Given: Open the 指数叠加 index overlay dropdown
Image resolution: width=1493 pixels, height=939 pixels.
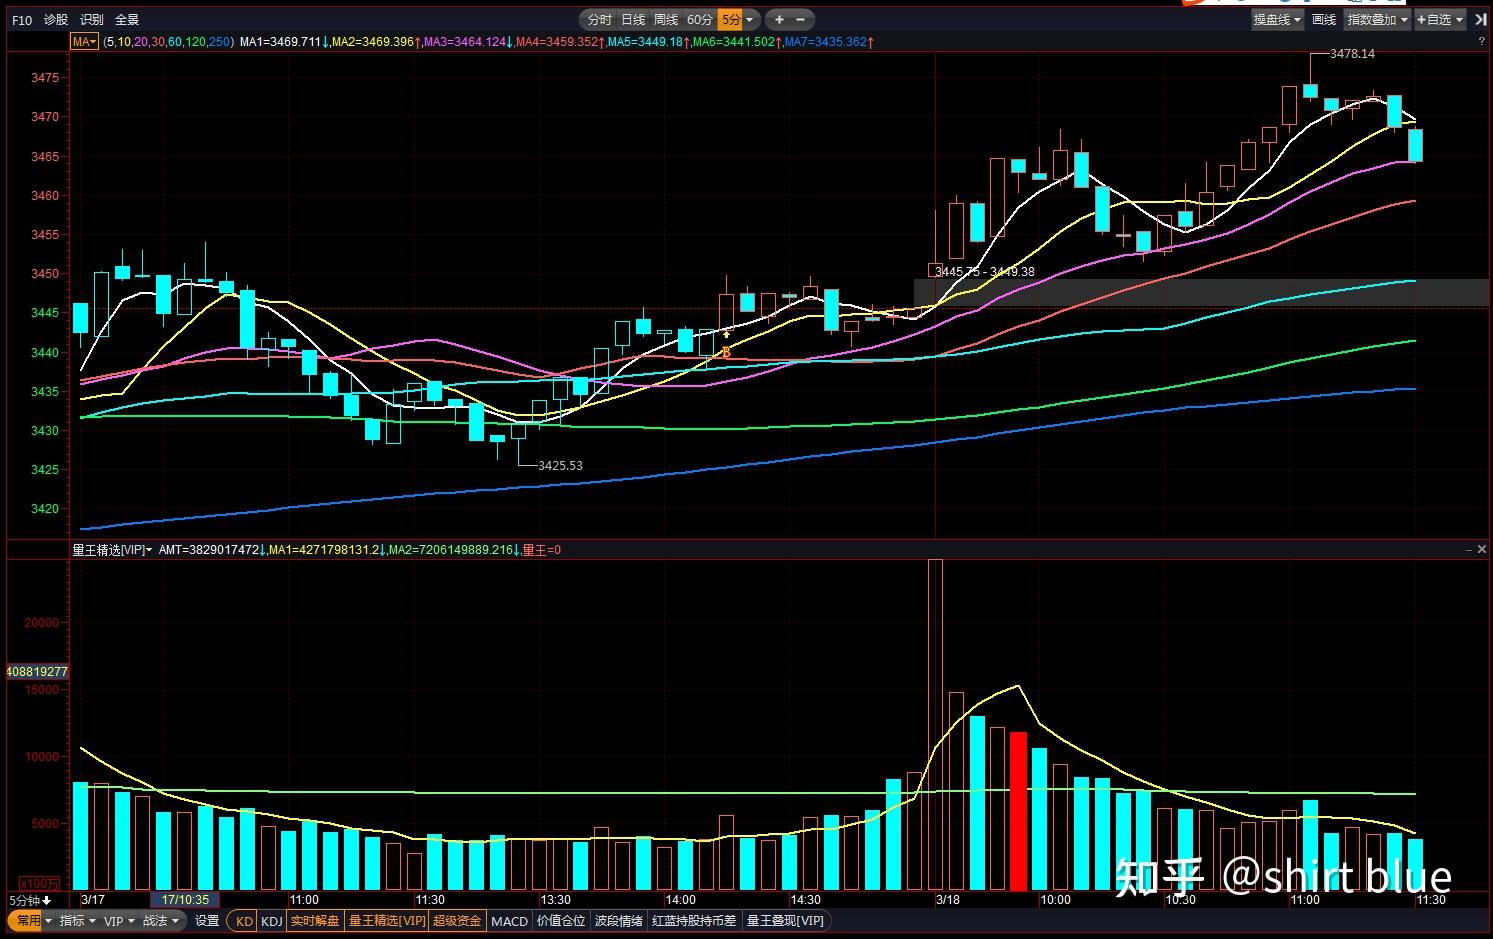Looking at the screenshot, I should pos(1377,20).
